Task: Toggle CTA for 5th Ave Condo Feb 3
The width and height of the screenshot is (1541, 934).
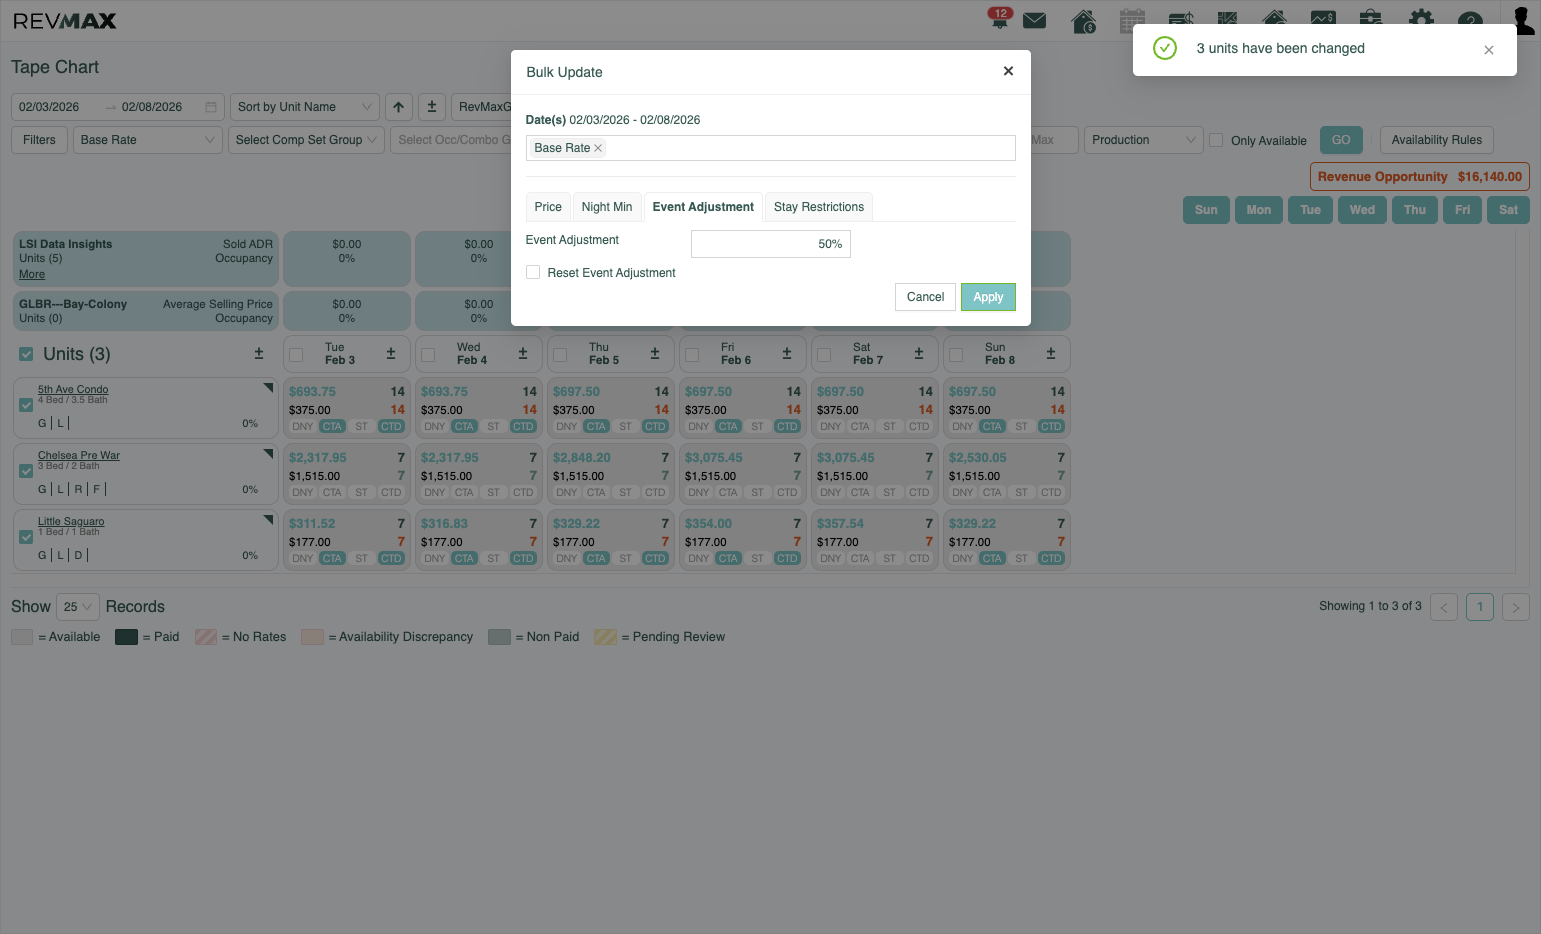Action: pos(332,427)
